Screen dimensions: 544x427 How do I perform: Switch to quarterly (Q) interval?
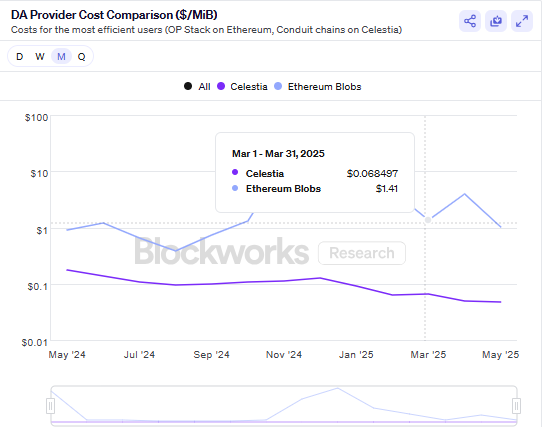click(x=81, y=56)
